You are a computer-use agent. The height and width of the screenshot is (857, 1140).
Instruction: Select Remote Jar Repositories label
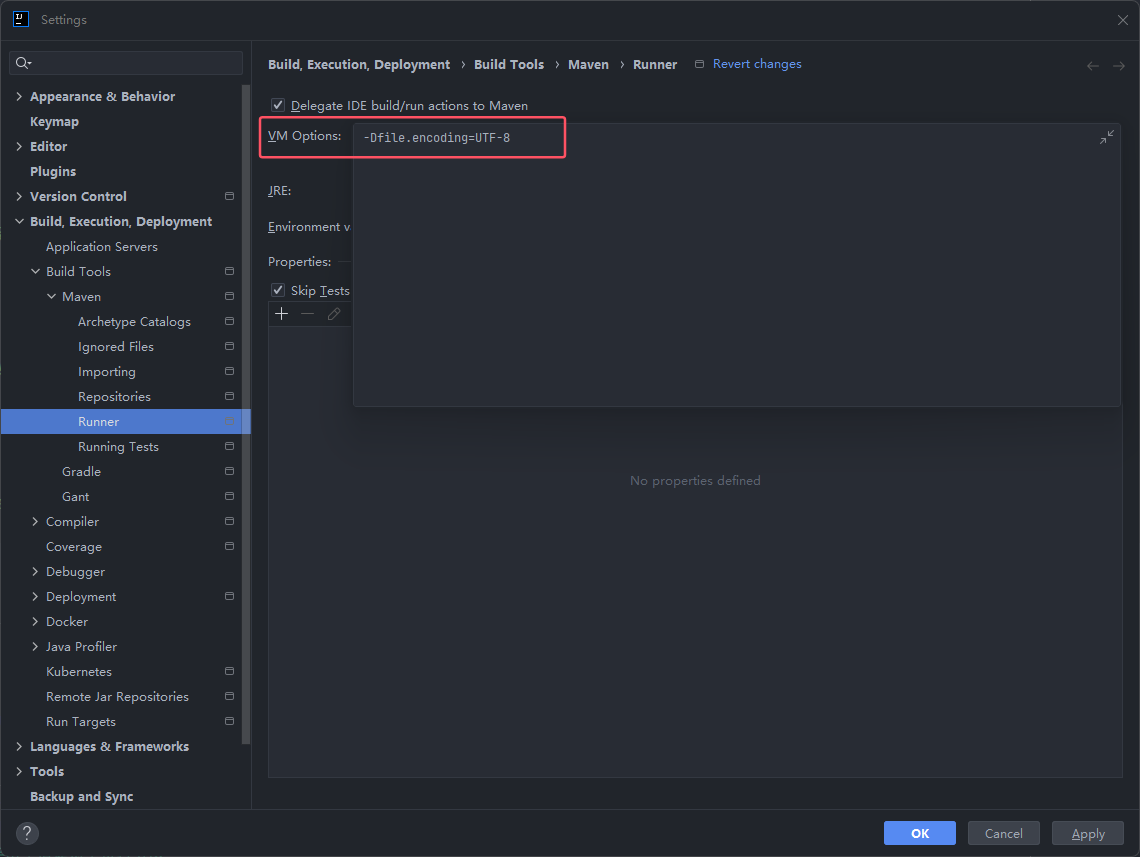117,696
